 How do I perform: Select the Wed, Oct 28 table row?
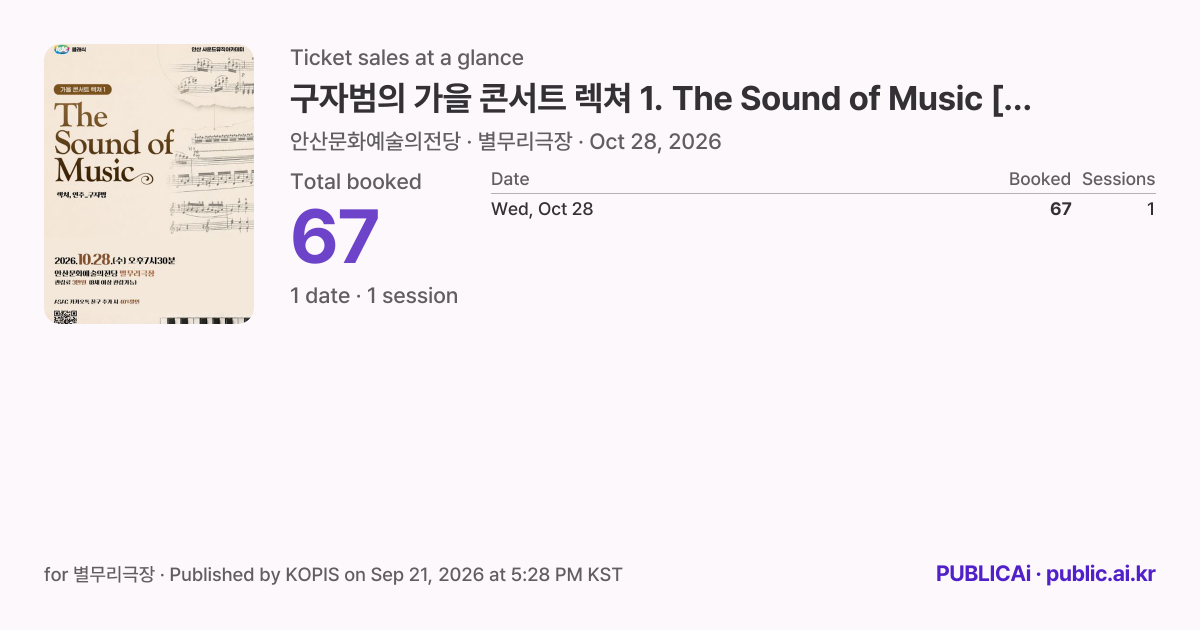[823, 209]
